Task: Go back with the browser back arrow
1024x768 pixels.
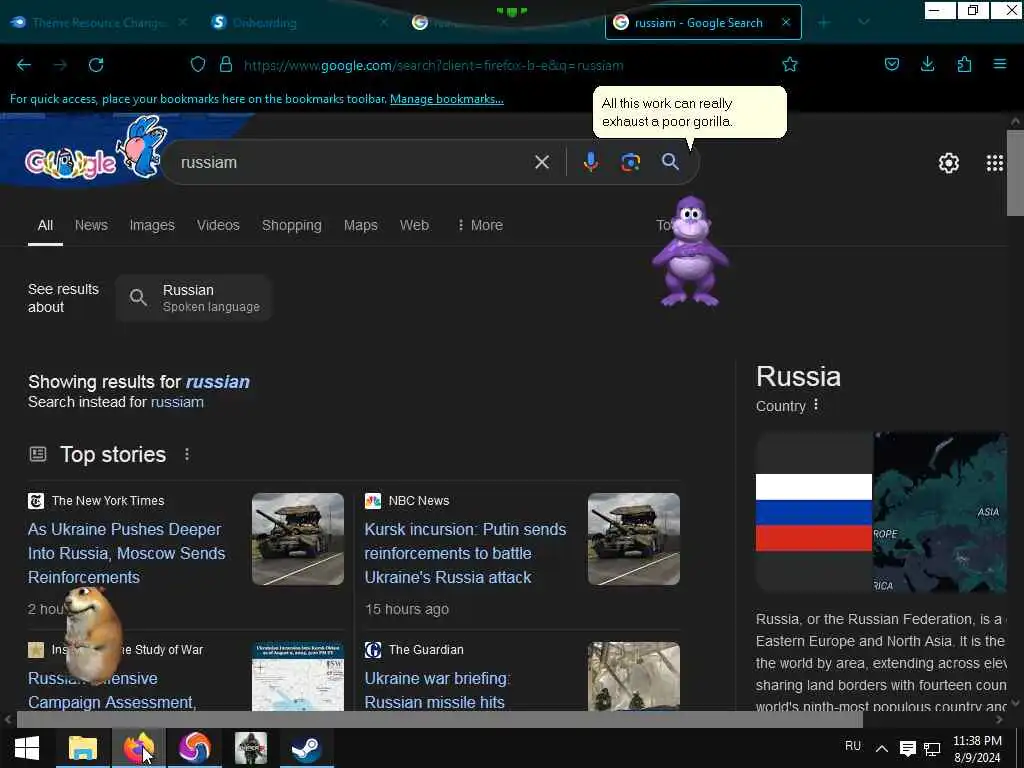Action: tap(24, 65)
